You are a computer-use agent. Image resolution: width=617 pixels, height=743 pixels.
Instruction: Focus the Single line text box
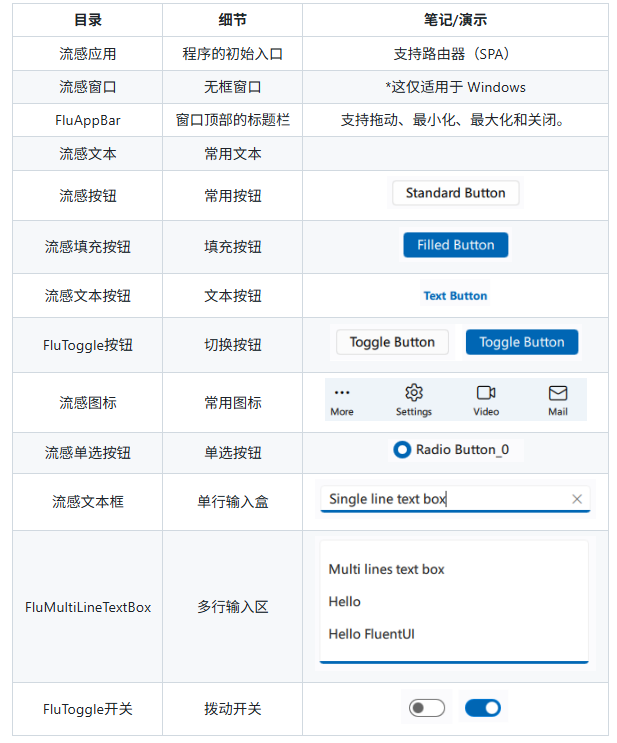click(455, 499)
